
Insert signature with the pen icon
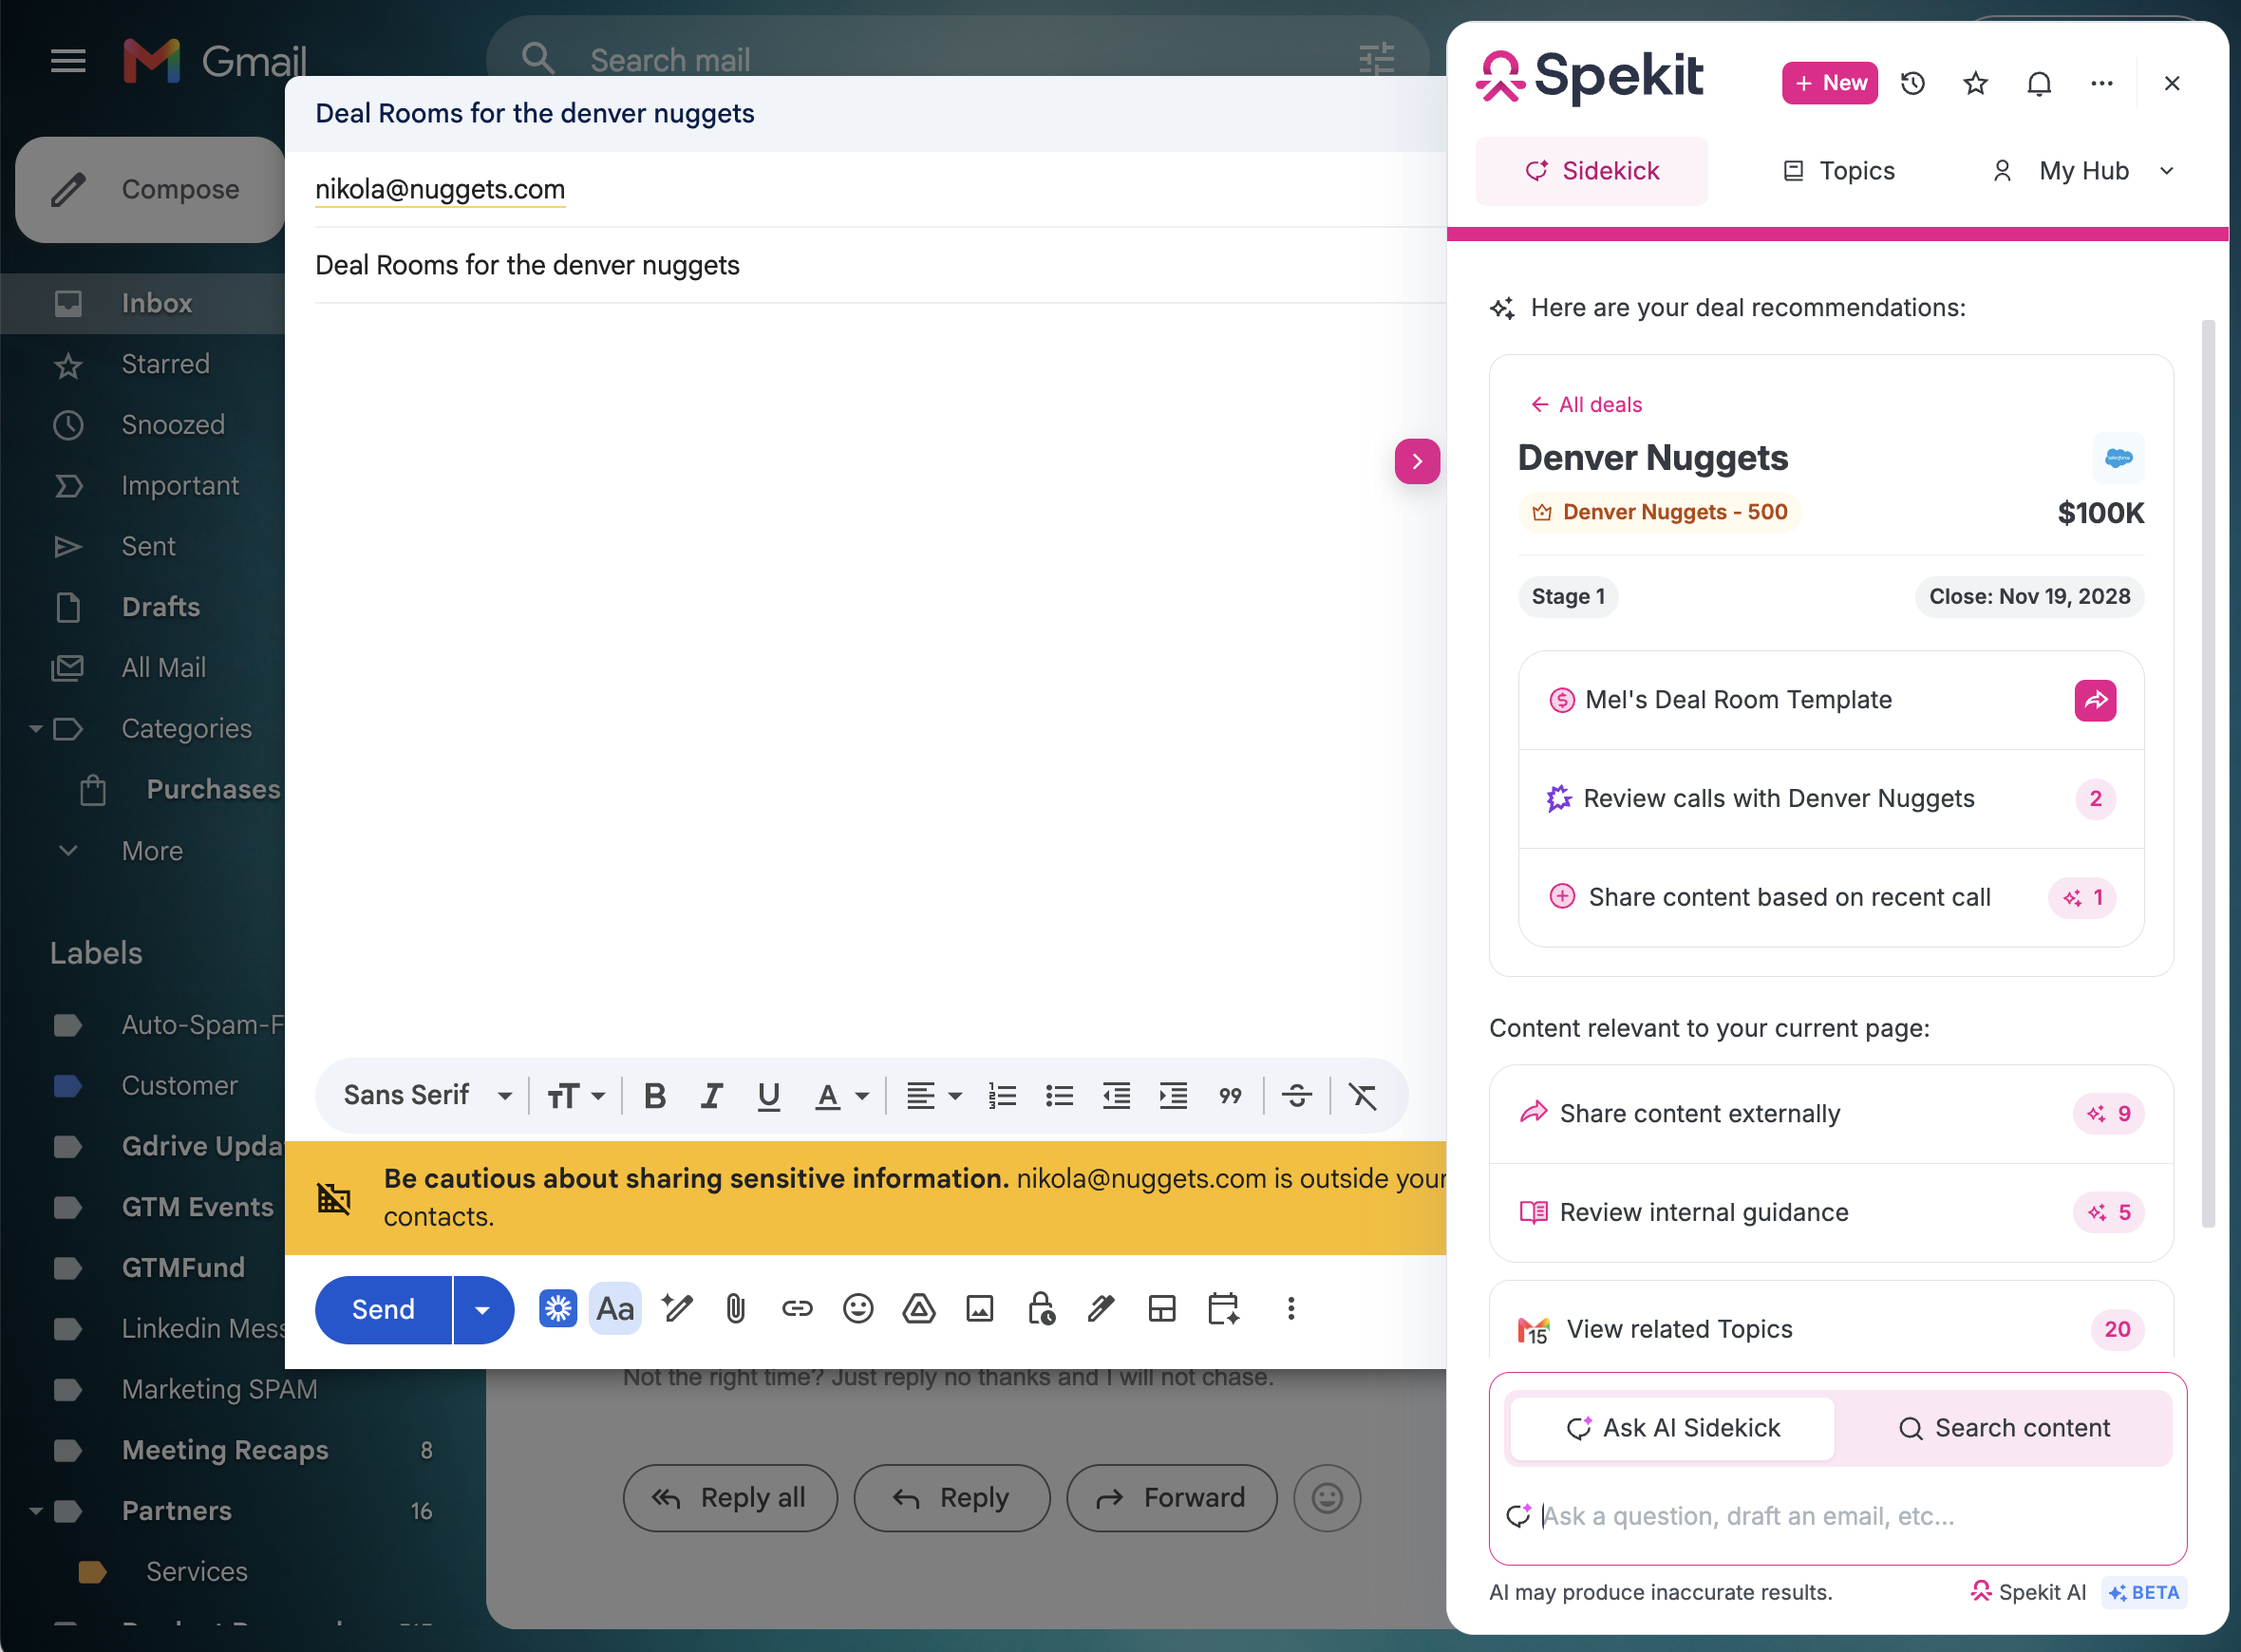coord(1101,1308)
